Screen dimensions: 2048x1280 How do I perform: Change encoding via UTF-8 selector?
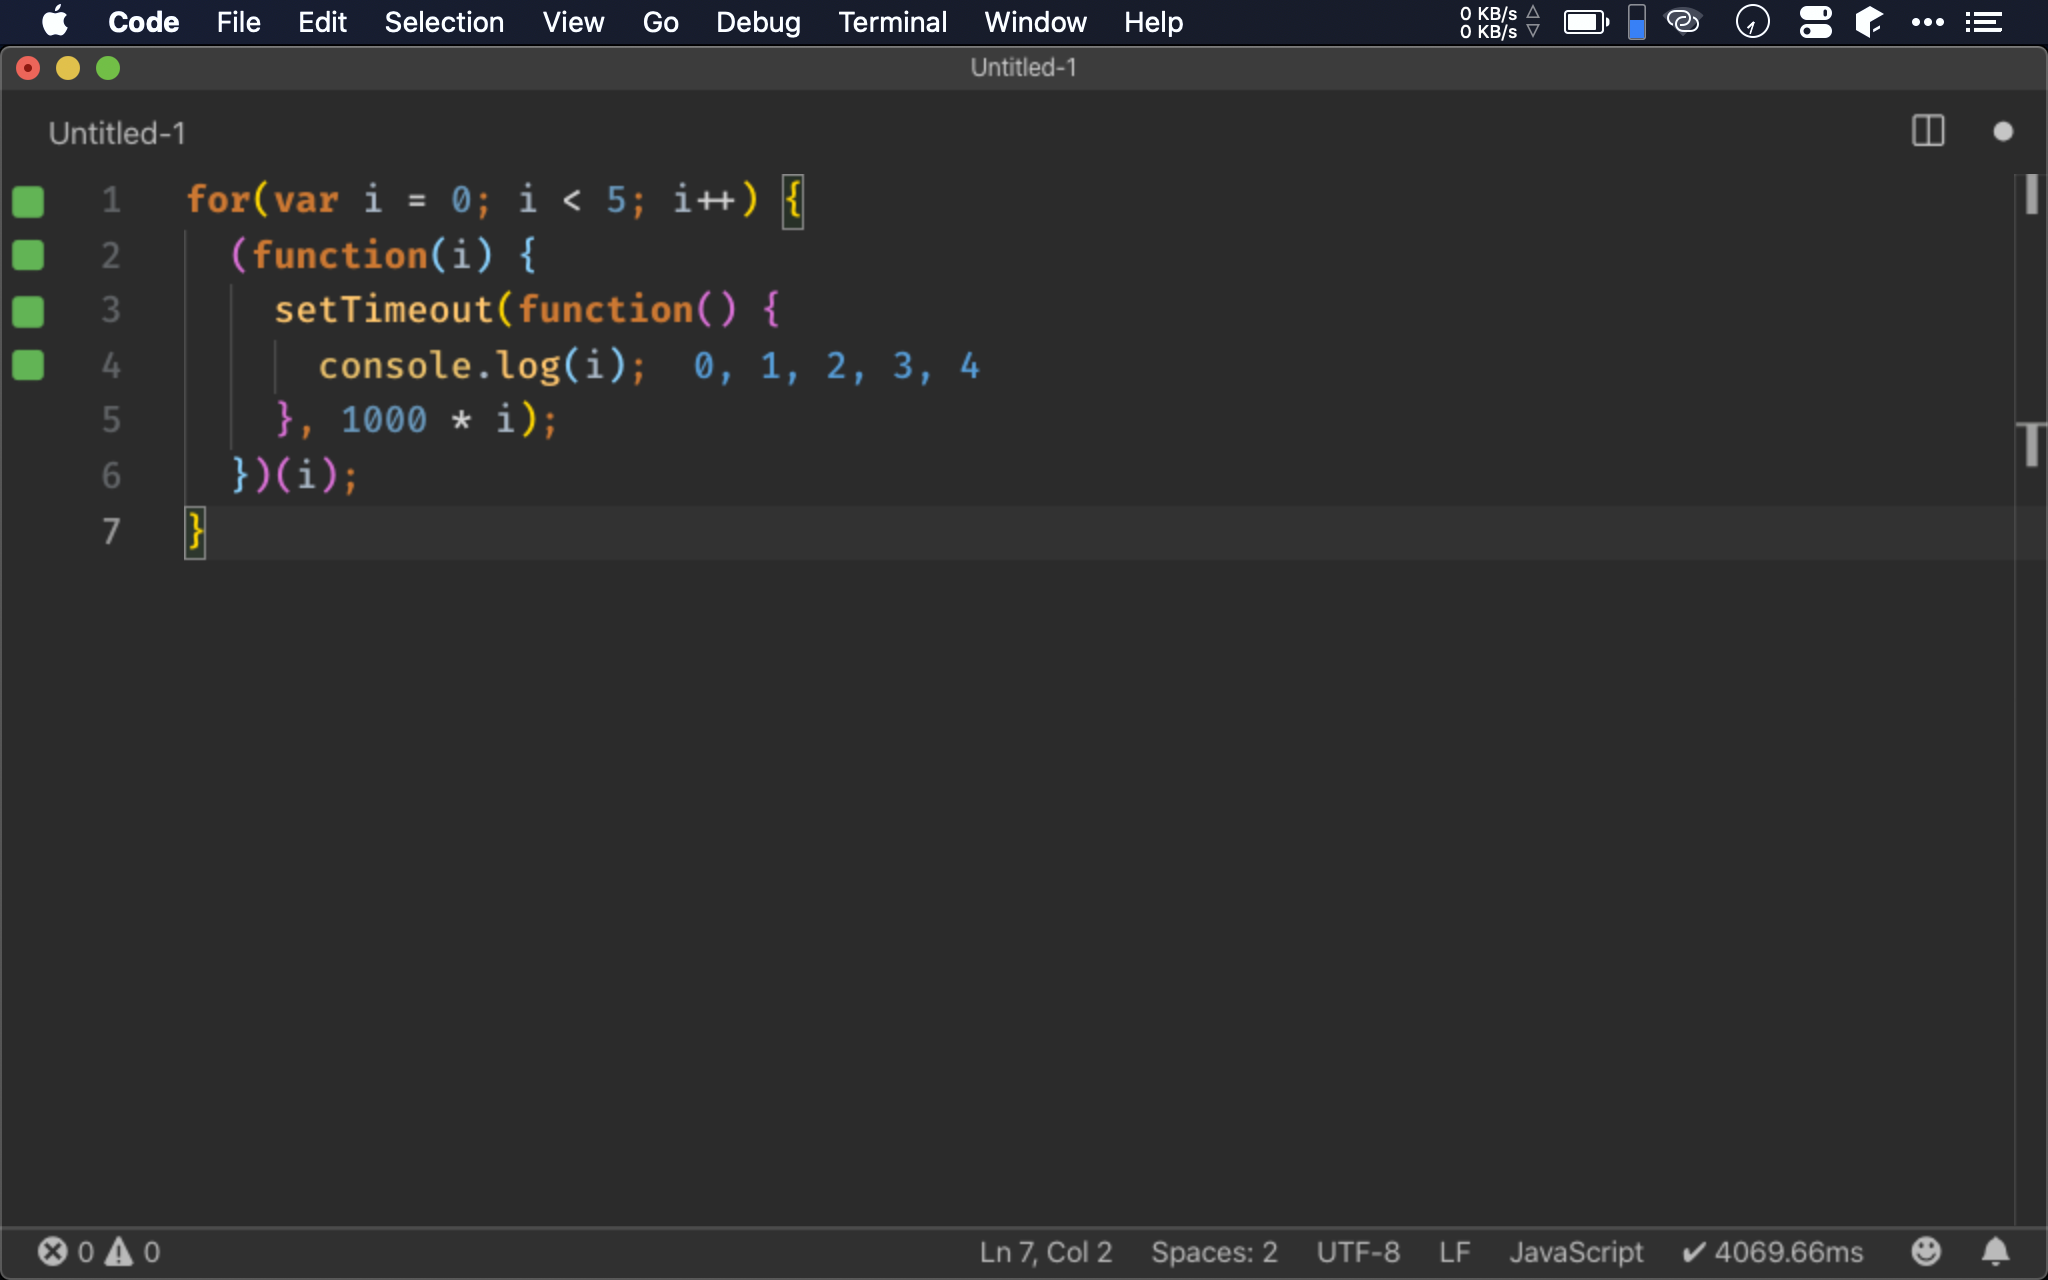tap(1357, 1252)
